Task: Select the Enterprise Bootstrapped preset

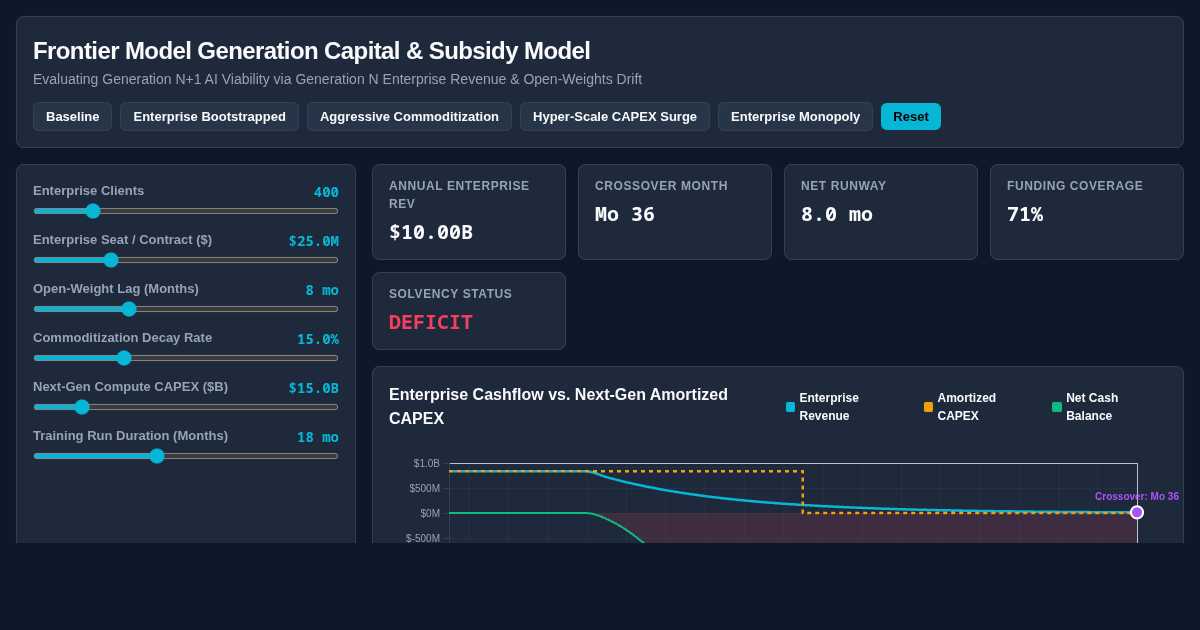Action: [x=209, y=116]
